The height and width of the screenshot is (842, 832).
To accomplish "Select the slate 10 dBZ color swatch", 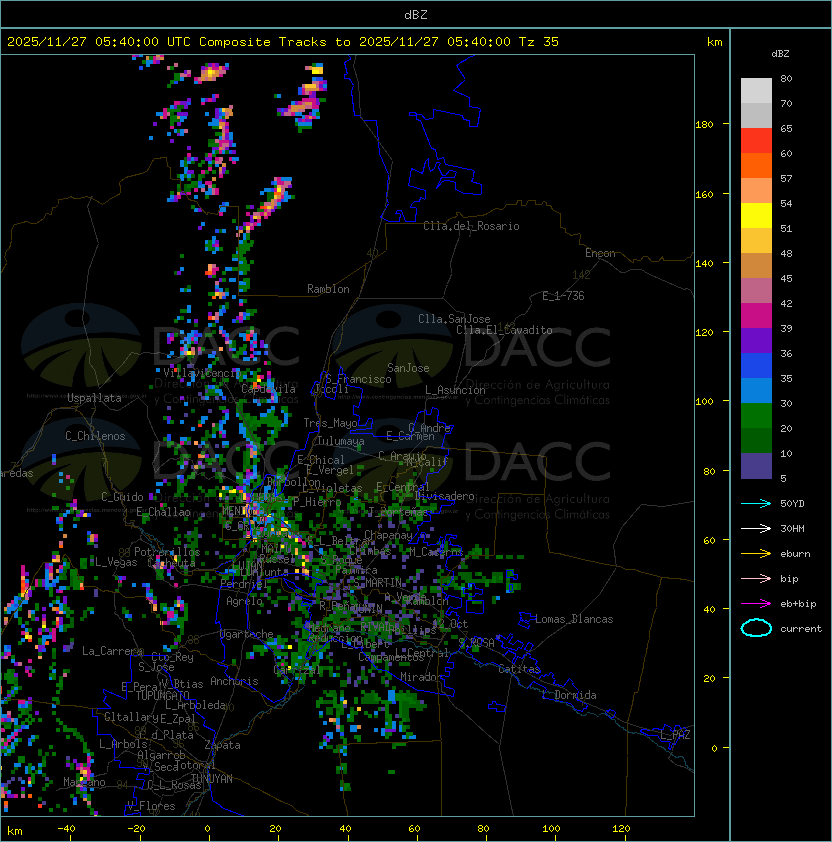I will [756, 466].
